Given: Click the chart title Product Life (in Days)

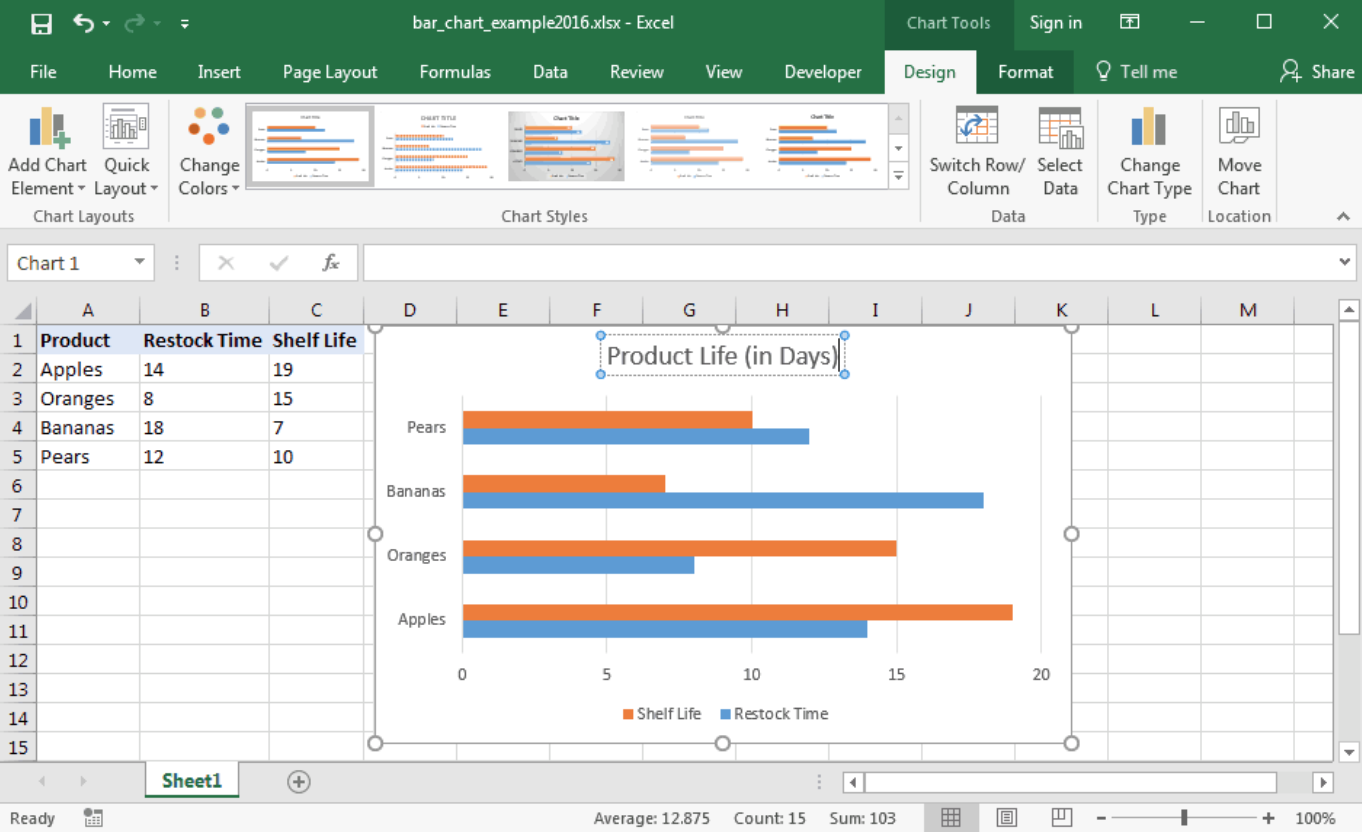Looking at the screenshot, I should [x=723, y=356].
